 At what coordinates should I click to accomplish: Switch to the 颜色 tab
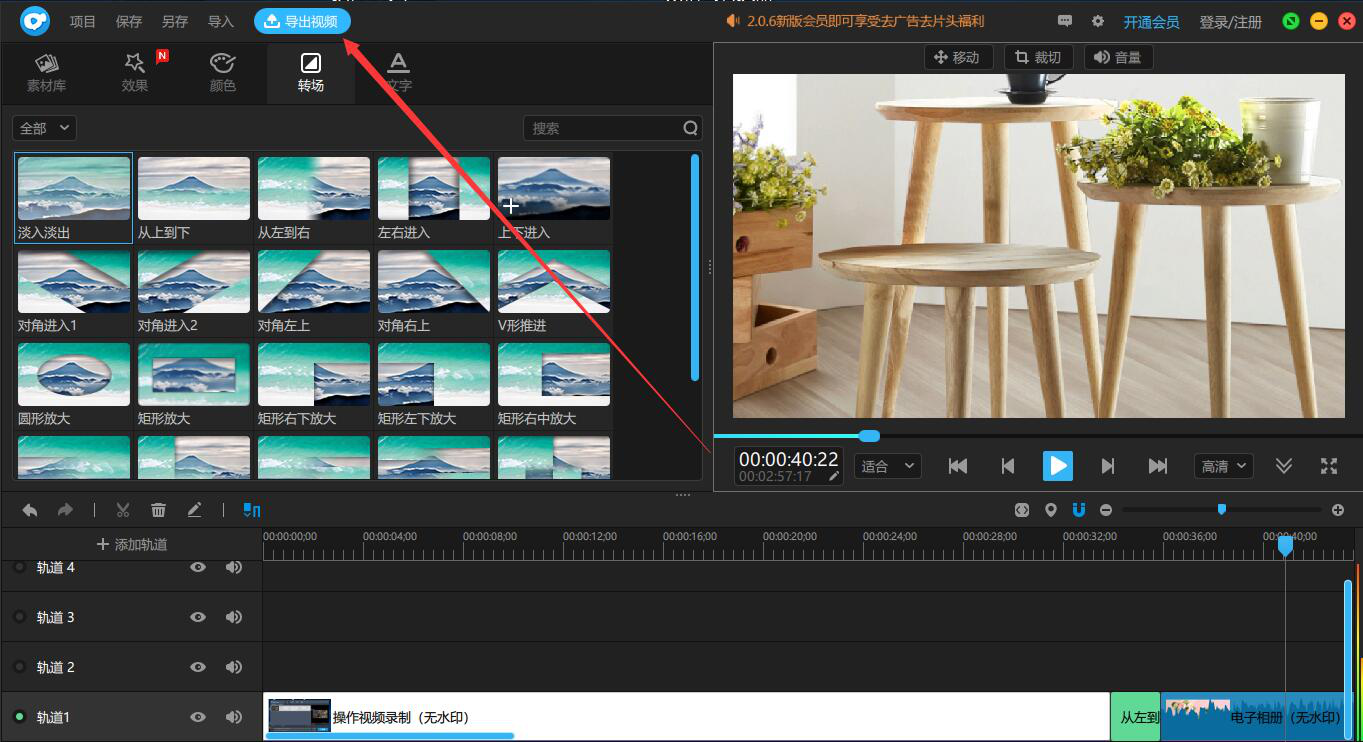222,74
